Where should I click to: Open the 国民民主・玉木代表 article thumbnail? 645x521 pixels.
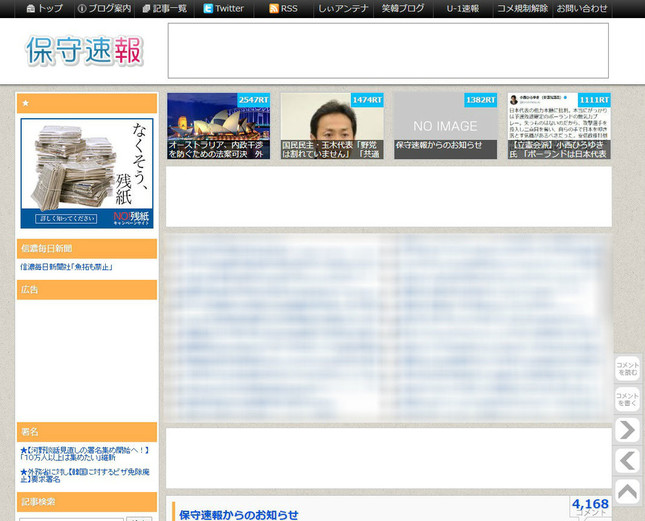(332, 126)
